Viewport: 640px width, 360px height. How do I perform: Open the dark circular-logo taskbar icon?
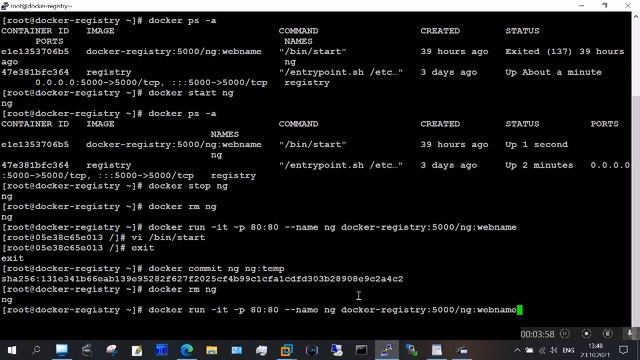(311, 350)
